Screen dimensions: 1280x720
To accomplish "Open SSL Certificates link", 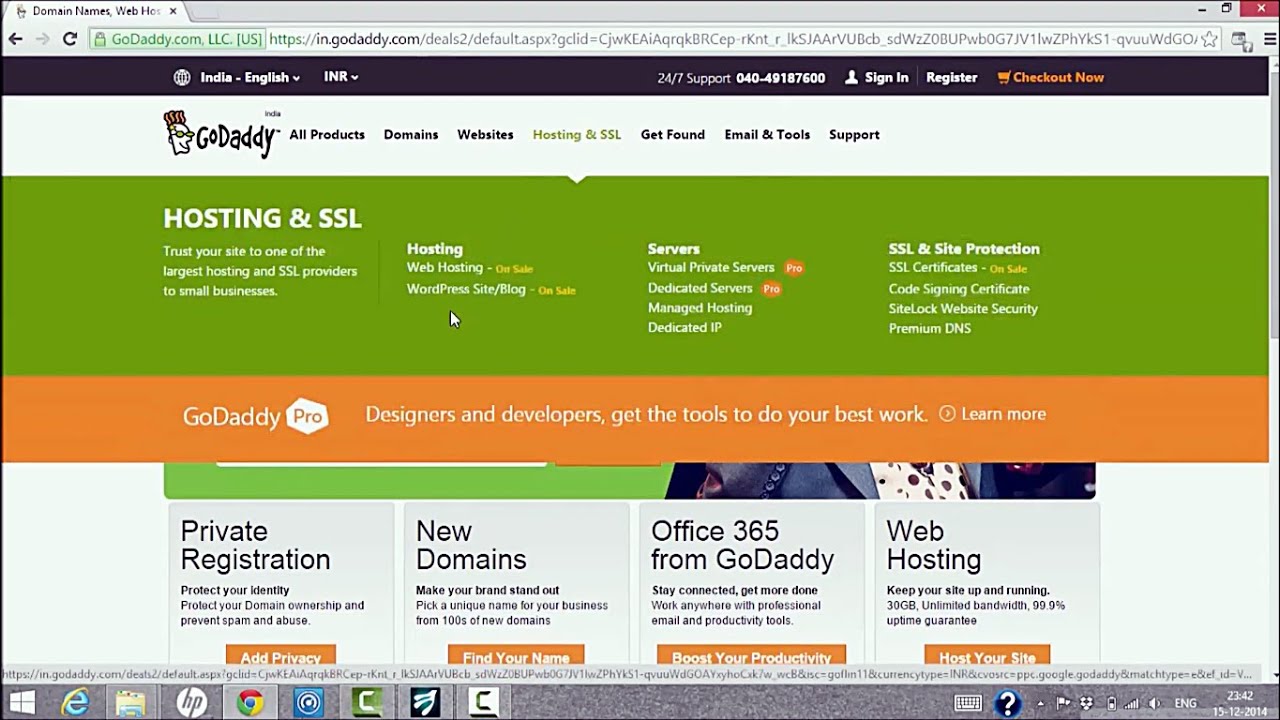I will click(x=933, y=268).
